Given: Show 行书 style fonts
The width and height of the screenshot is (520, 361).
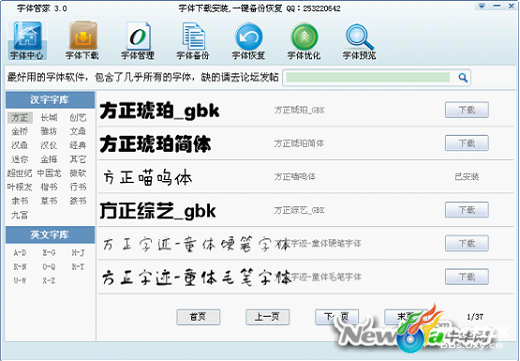Looking at the screenshot, I should pos(78,187).
